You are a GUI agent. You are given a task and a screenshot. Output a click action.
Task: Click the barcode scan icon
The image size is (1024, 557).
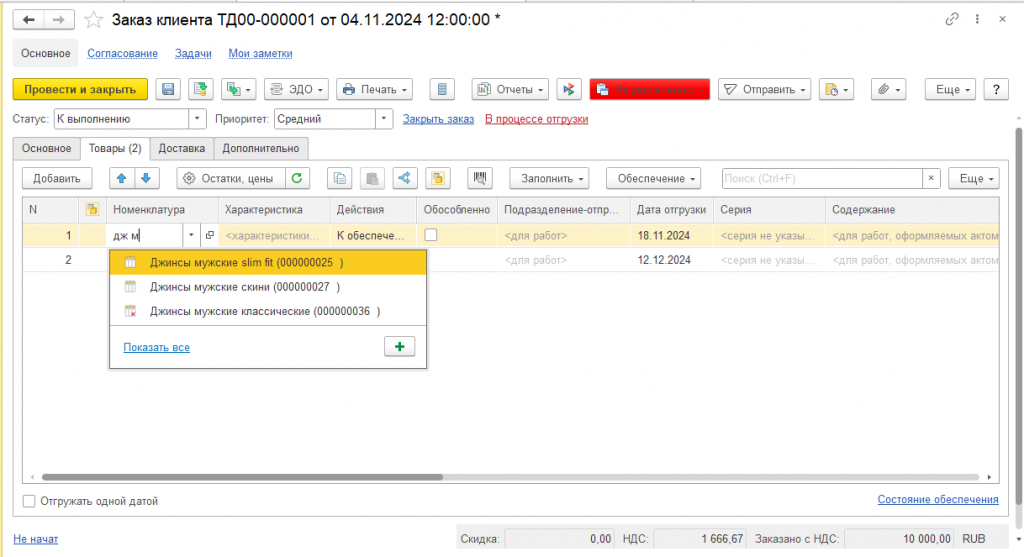click(x=480, y=178)
